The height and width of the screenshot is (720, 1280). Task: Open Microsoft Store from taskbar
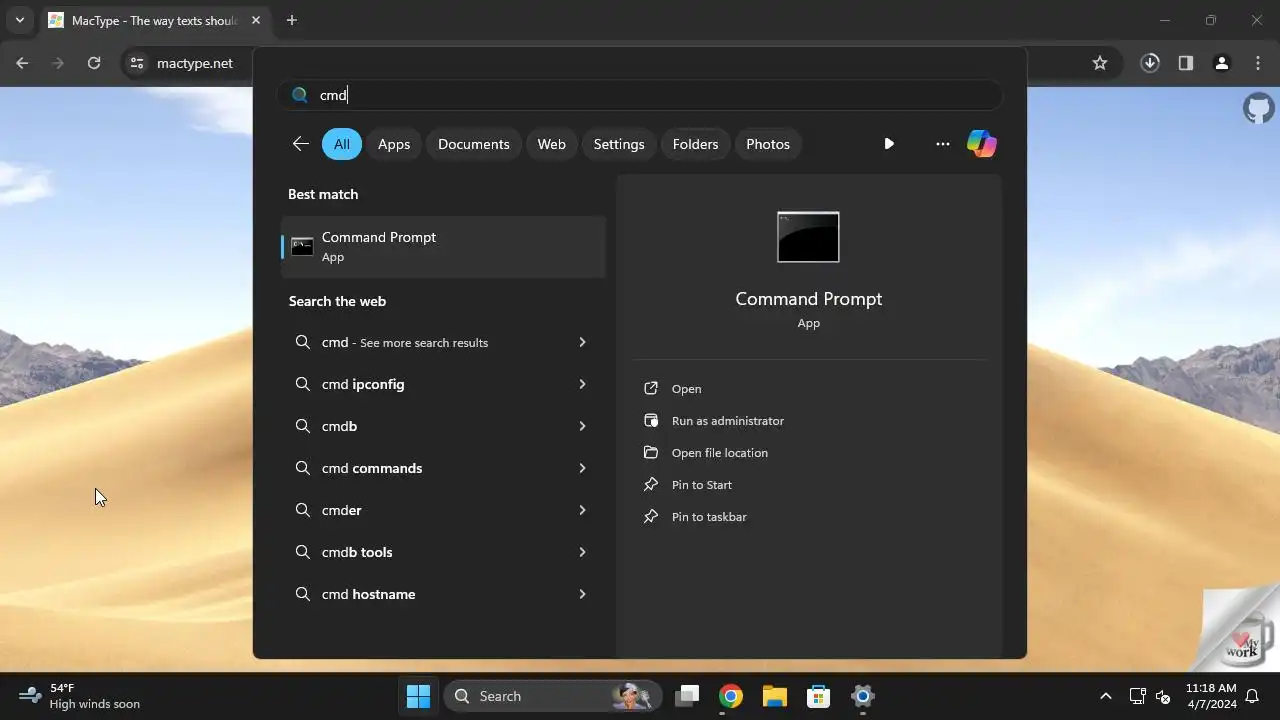(x=819, y=696)
